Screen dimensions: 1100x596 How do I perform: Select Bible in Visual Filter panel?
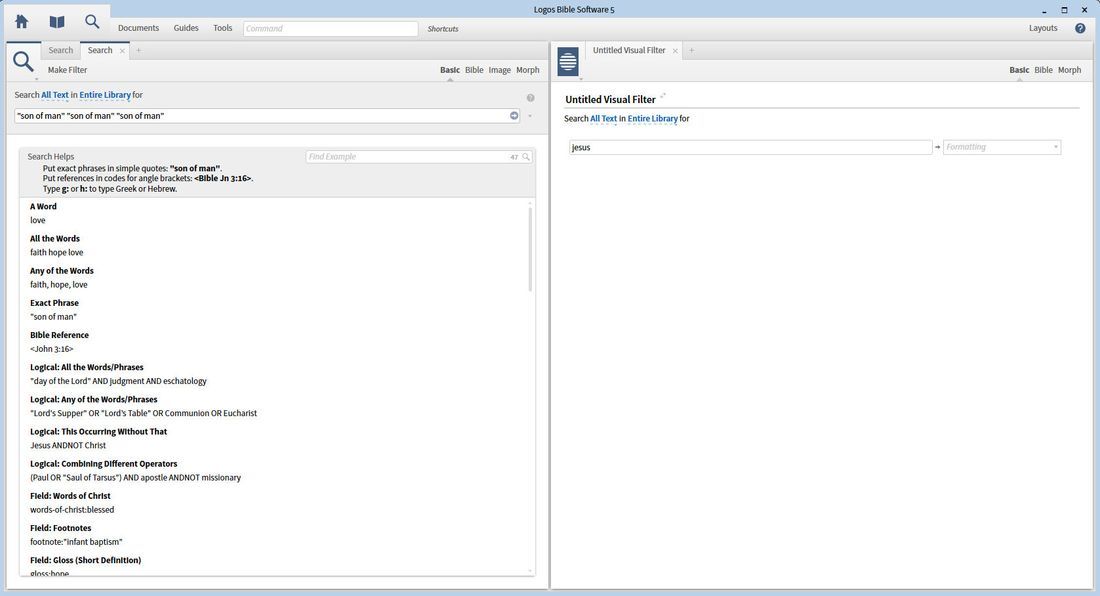[1043, 70]
